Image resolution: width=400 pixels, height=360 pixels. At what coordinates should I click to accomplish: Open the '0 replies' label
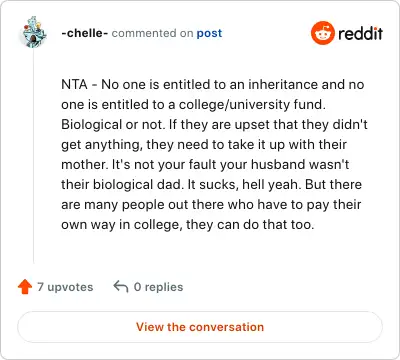pyautogui.click(x=158, y=287)
